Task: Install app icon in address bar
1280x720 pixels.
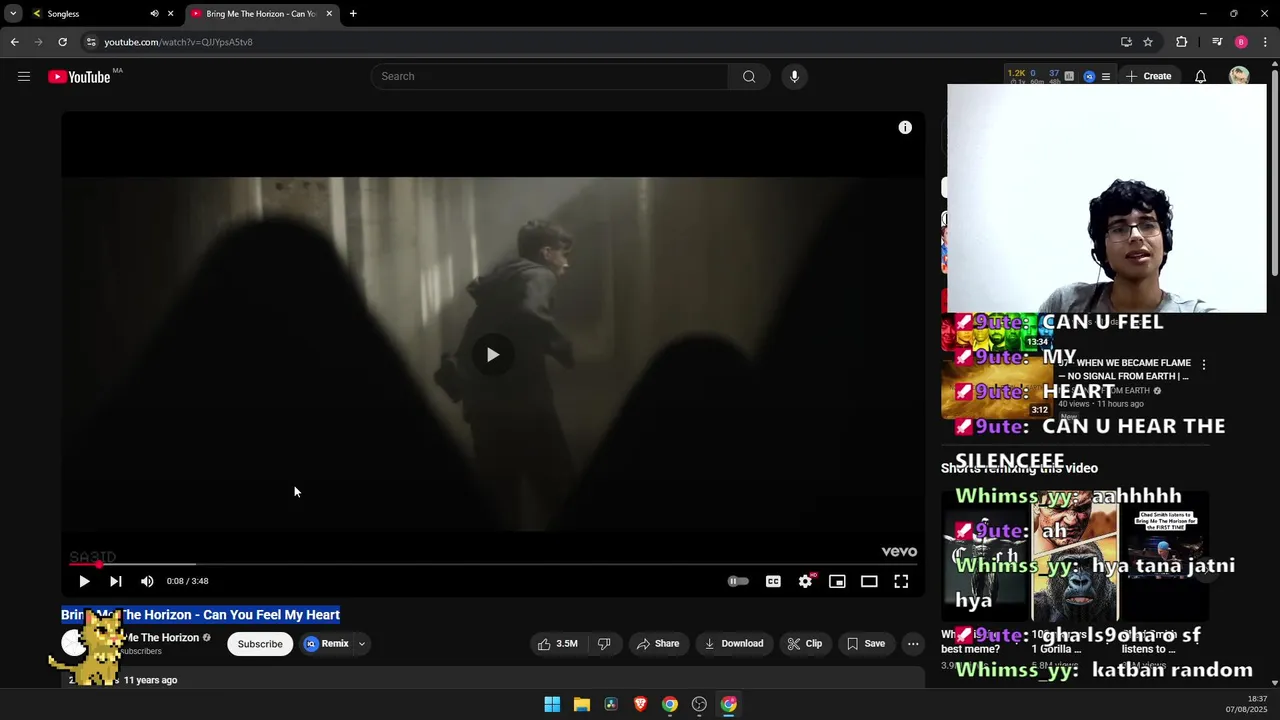Action: point(1126,42)
